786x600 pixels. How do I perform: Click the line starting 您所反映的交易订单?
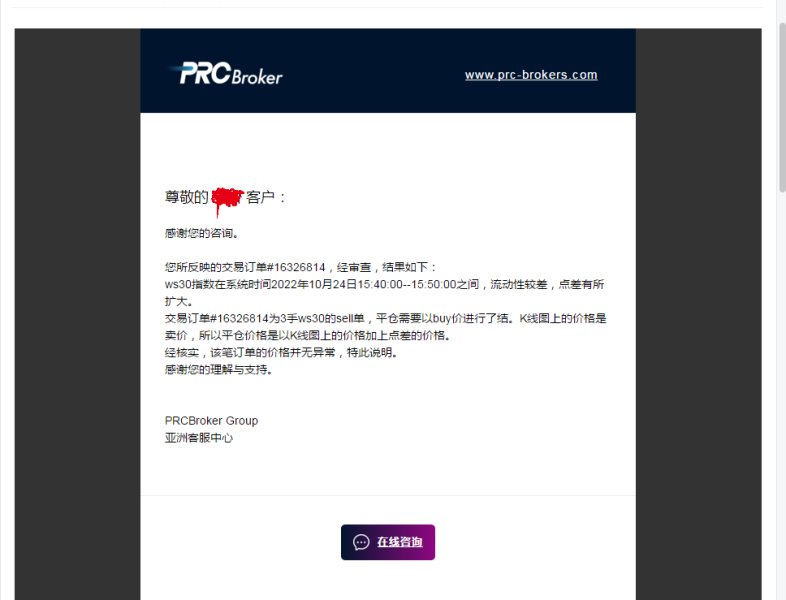pyautogui.click(x=301, y=267)
